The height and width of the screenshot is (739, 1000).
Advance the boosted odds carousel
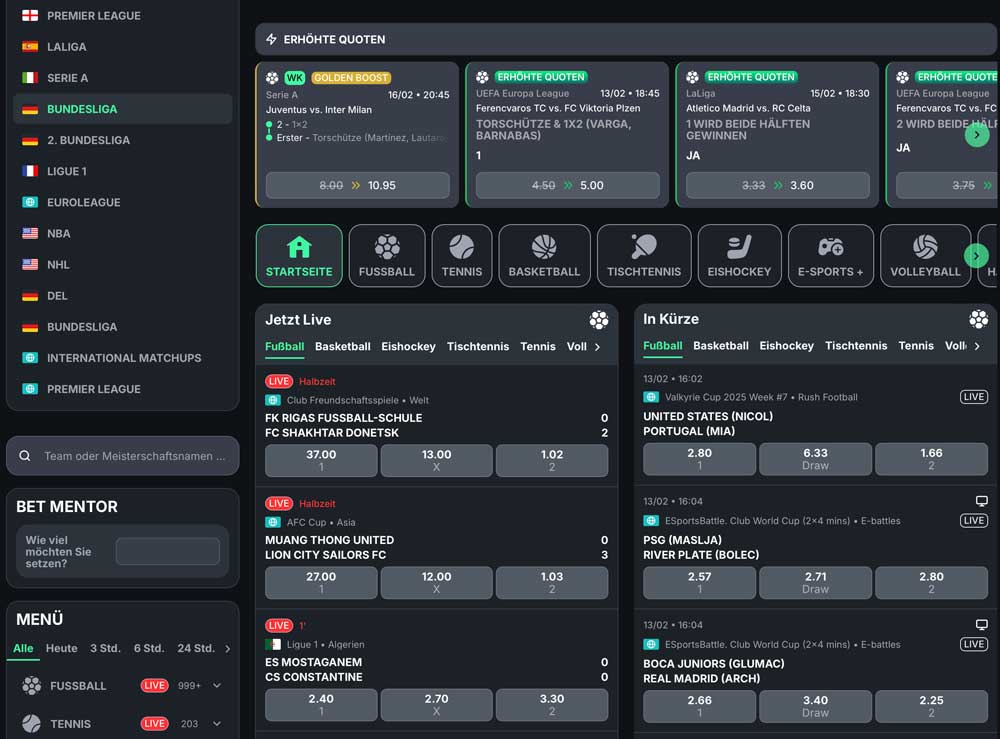(x=976, y=135)
